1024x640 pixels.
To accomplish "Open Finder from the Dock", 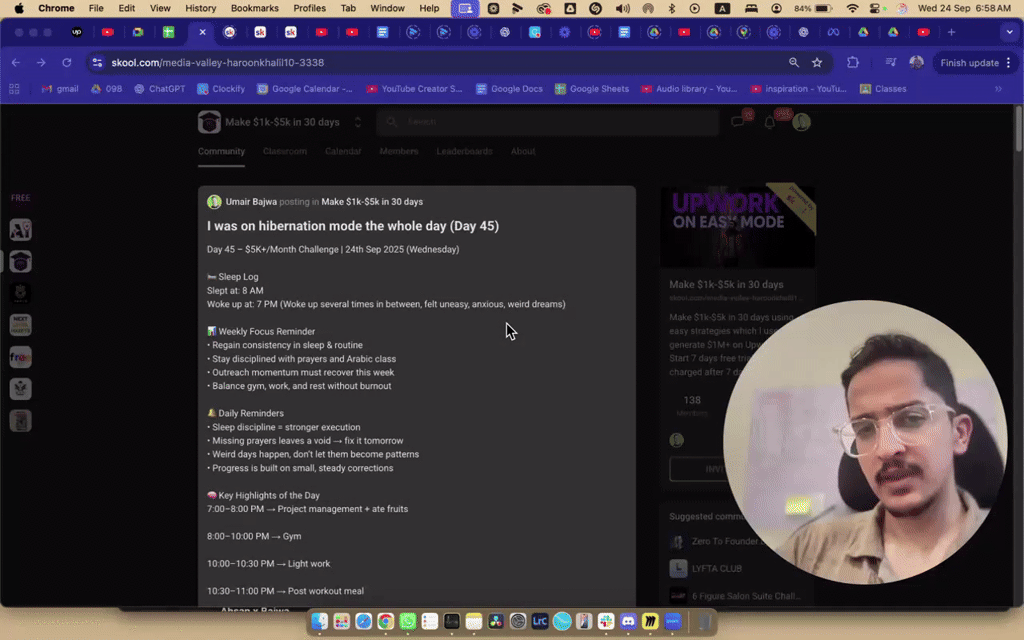I will point(319,622).
